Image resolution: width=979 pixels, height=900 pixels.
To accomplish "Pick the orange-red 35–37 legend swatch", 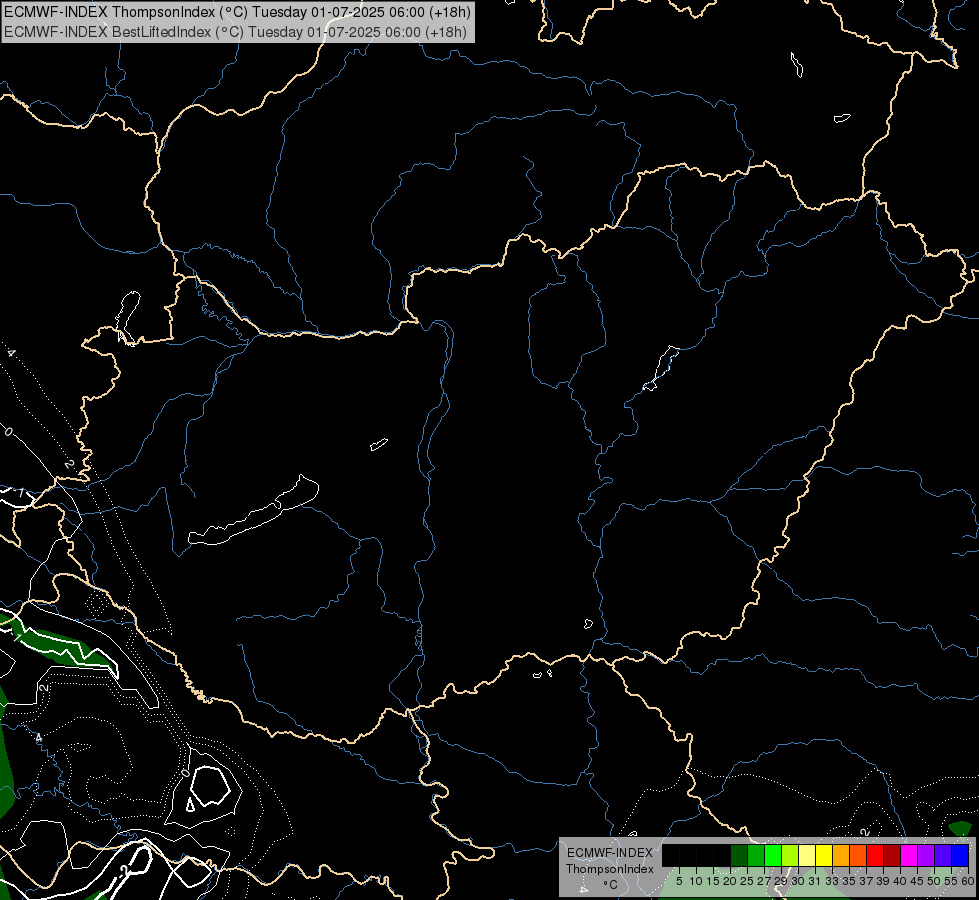I will (858, 856).
